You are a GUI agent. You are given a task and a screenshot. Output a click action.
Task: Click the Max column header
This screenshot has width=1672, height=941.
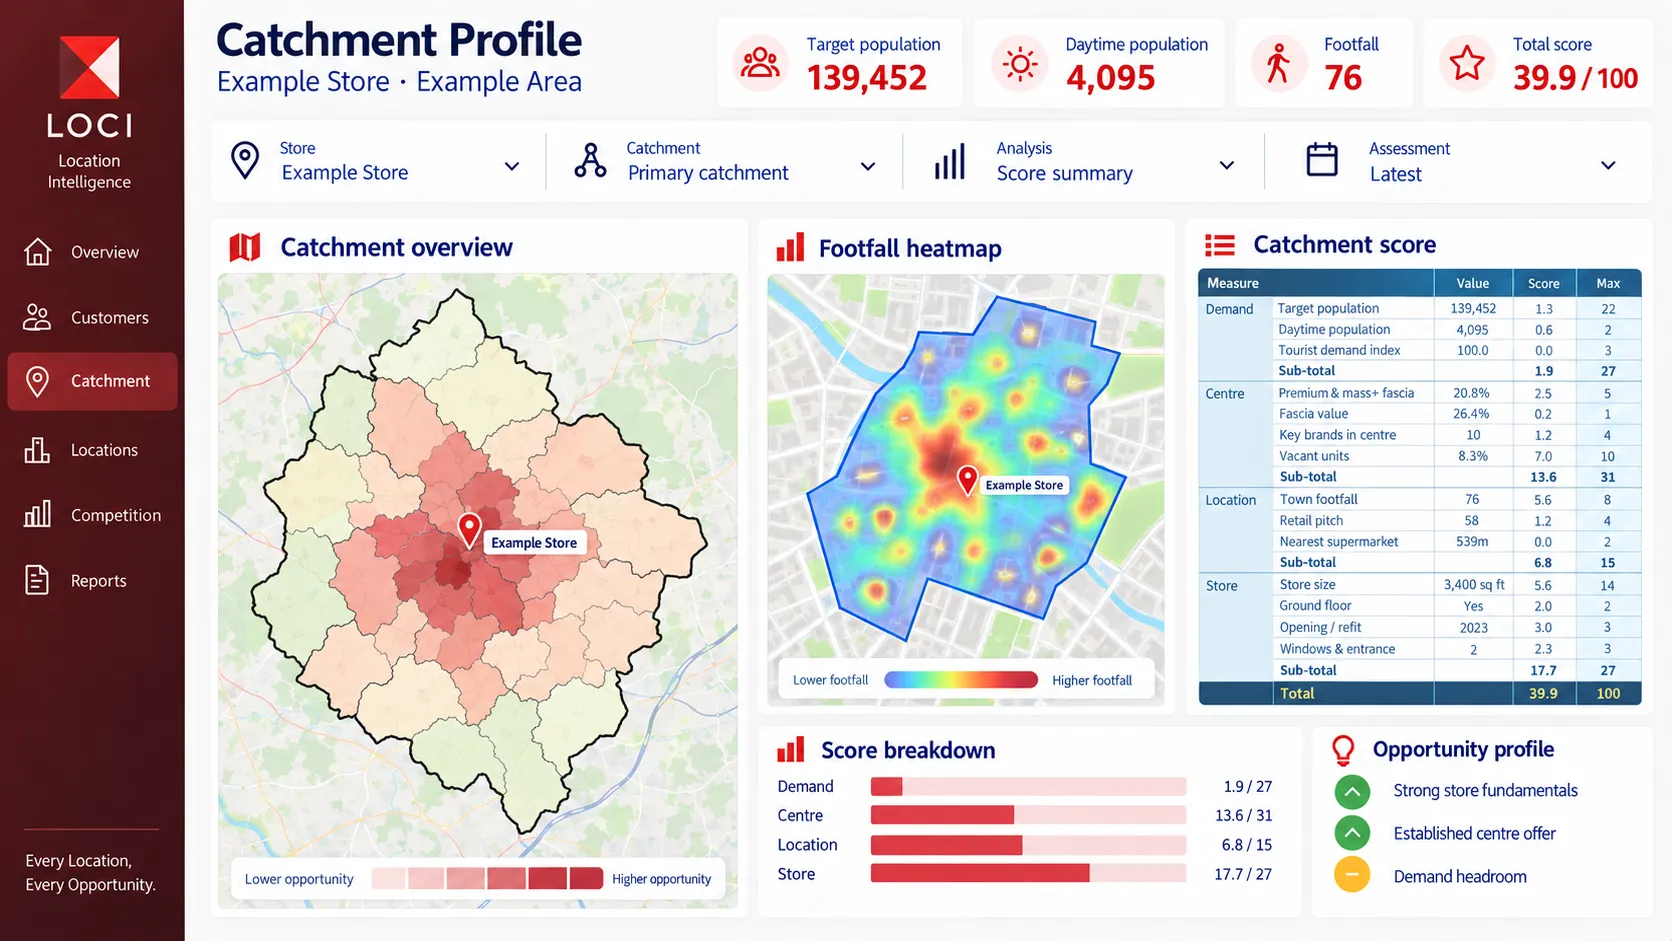1608,283
